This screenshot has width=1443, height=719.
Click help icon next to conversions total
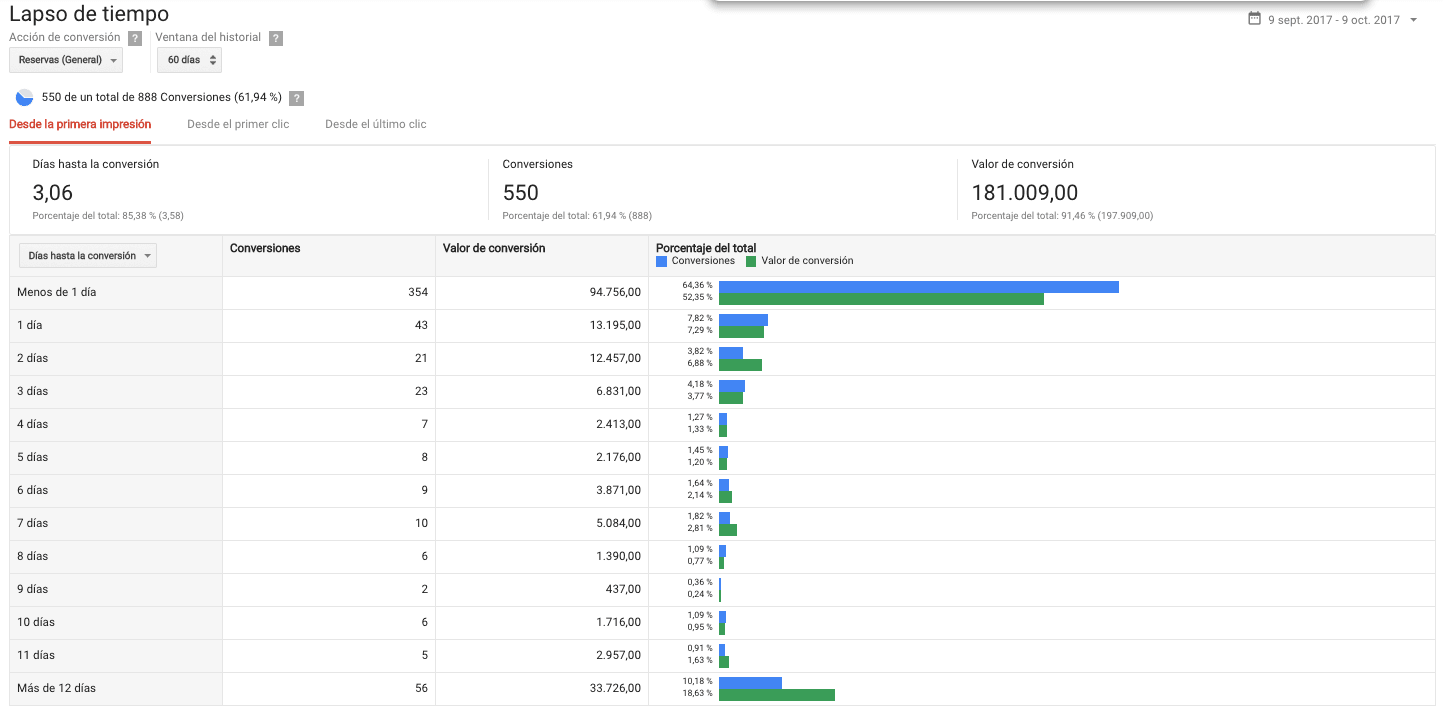click(x=296, y=98)
